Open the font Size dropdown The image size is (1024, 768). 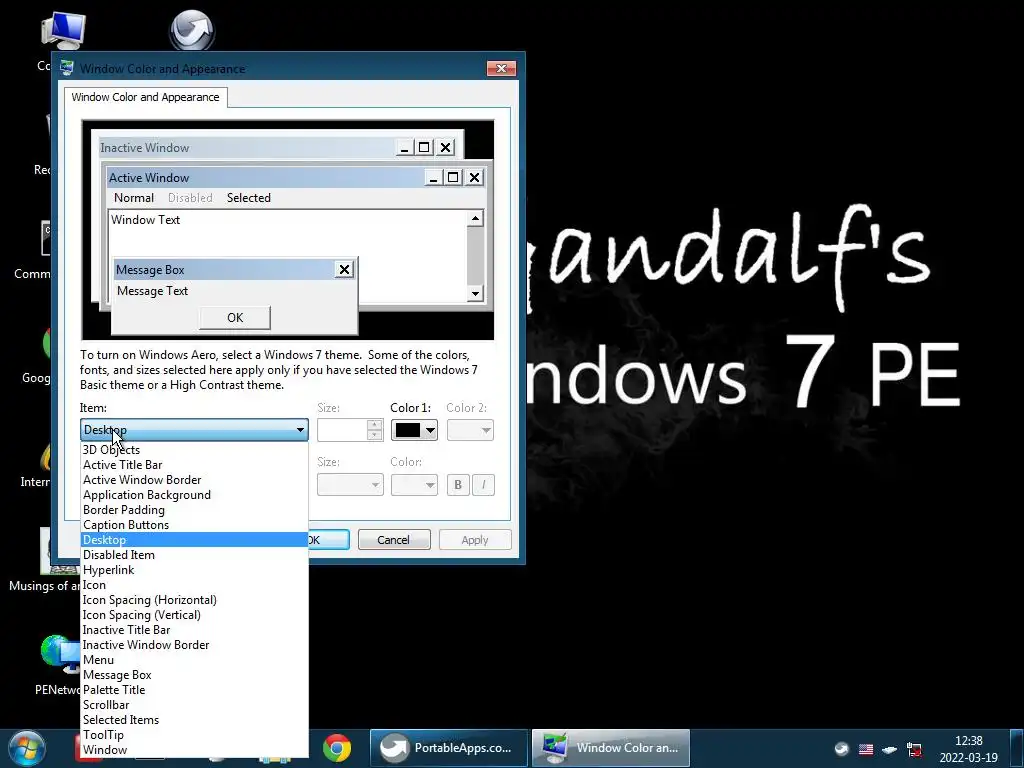[x=350, y=485]
